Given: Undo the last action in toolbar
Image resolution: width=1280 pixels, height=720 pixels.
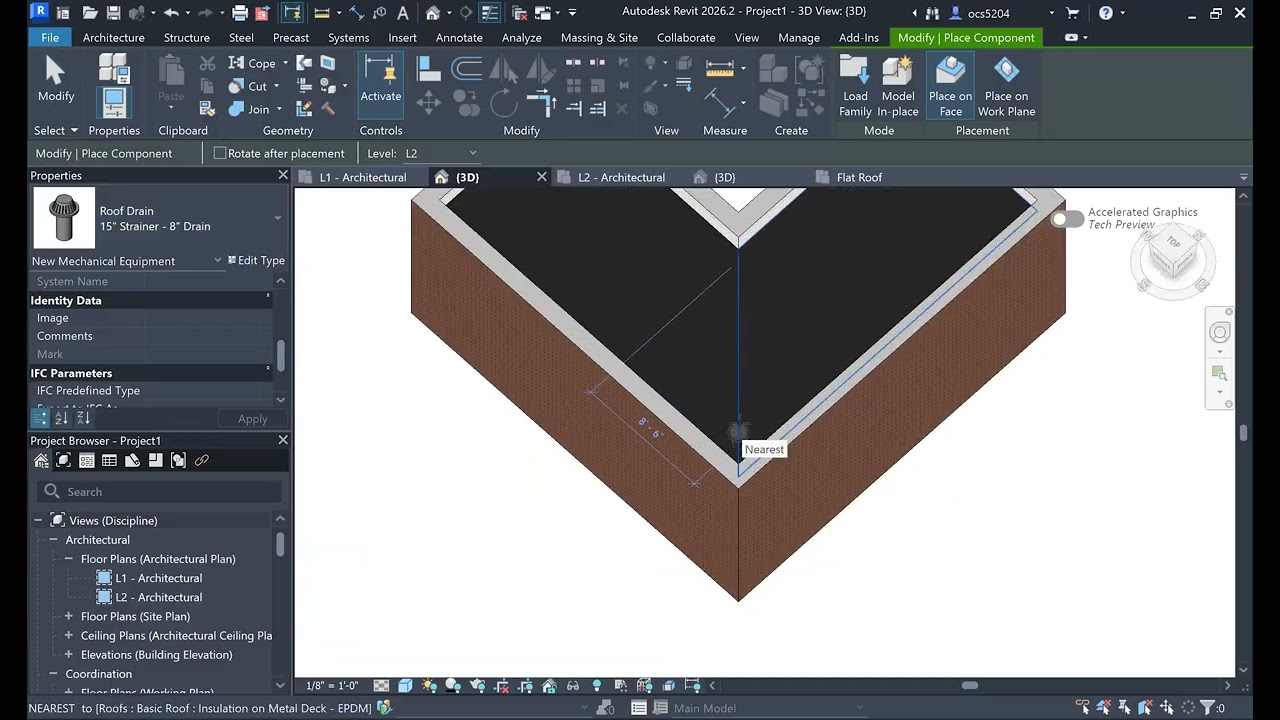Looking at the screenshot, I should pos(171,13).
